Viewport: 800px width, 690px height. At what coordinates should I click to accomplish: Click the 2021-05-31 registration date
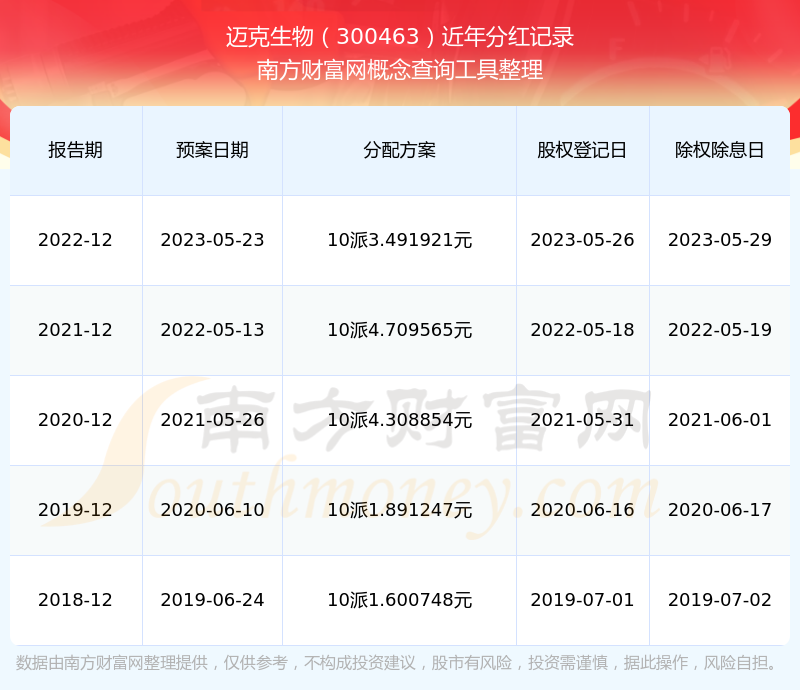point(582,420)
